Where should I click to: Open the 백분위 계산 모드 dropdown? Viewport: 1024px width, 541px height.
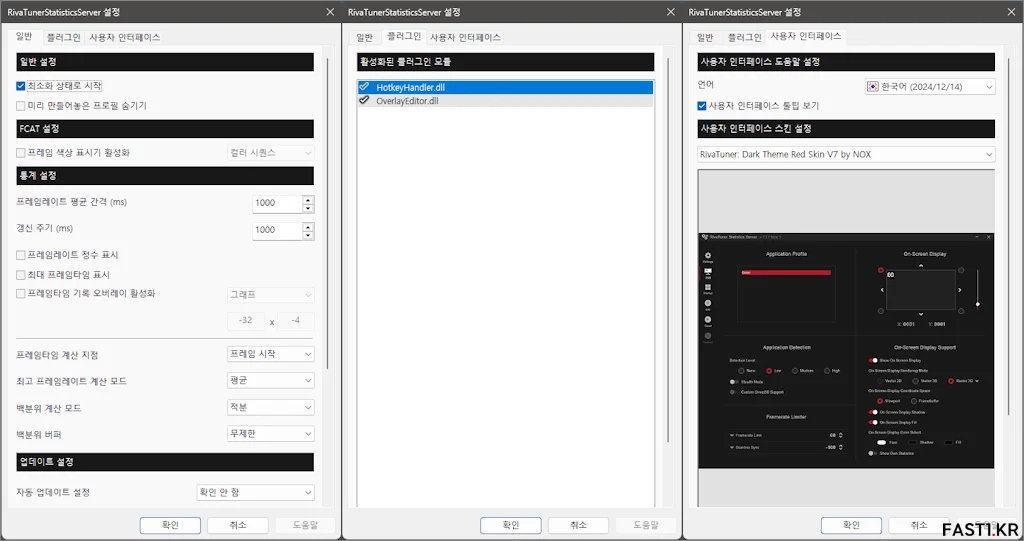270,407
